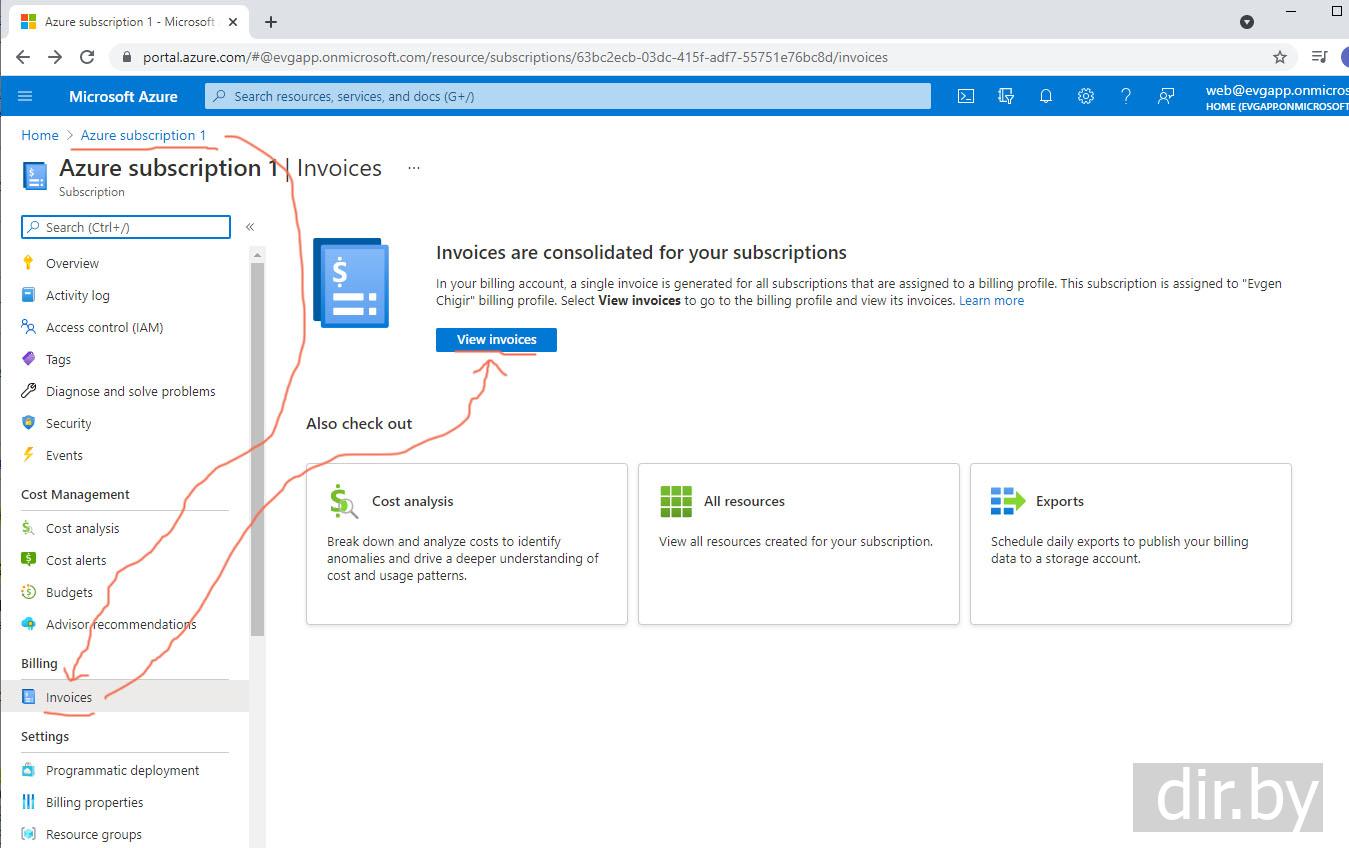Click the Azure subscription 1 breadcrumb
1349x848 pixels.
tap(143, 135)
